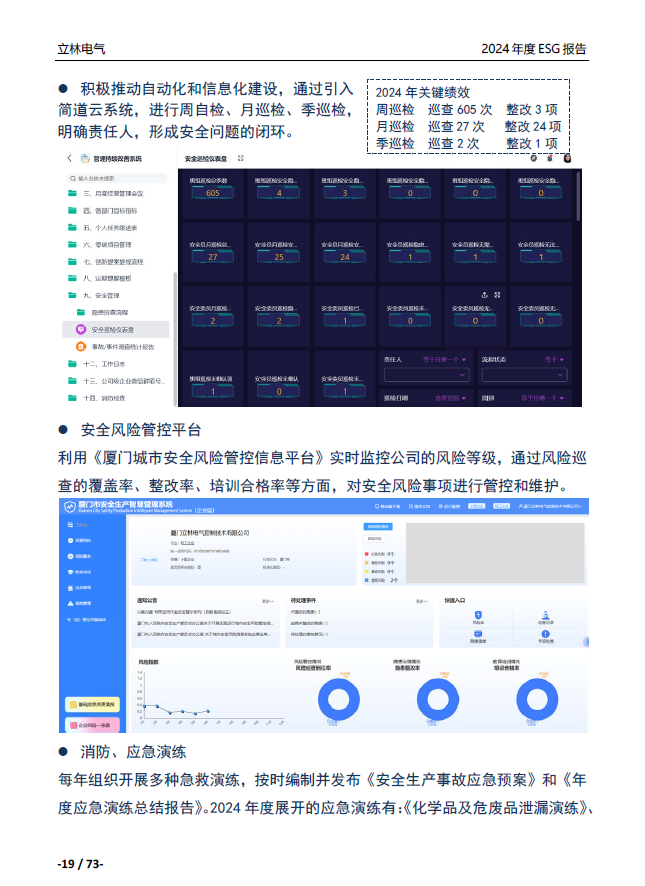Click the first-row card showing 4

pyautogui.click(x=279, y=193)
